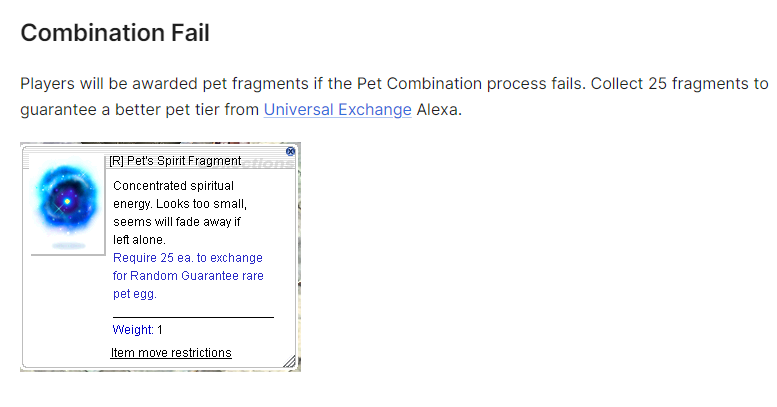Click the Weight: 1 label
The image size is (777, 407).
click(x=138, y=330)
